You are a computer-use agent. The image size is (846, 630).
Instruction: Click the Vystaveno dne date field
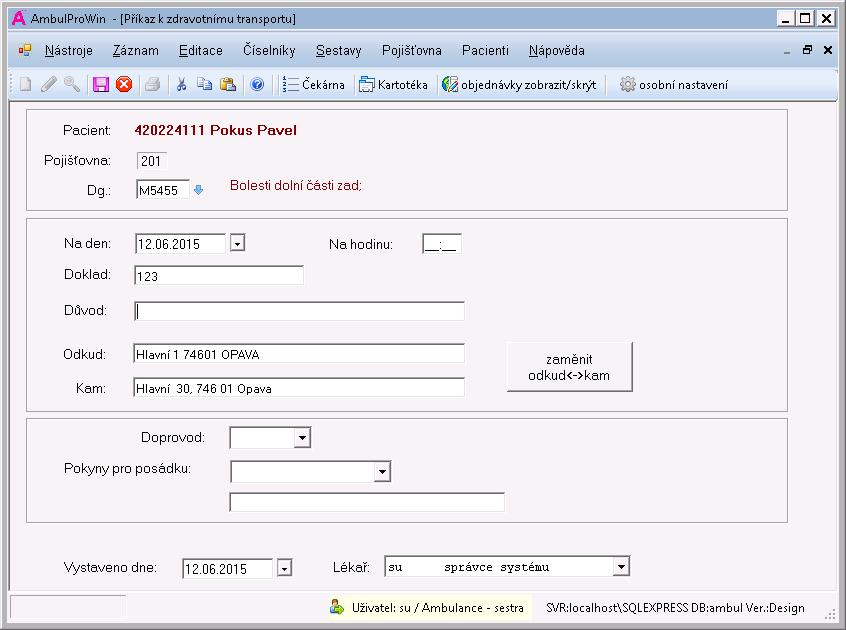pyautogui.click(x=227, y=569)
